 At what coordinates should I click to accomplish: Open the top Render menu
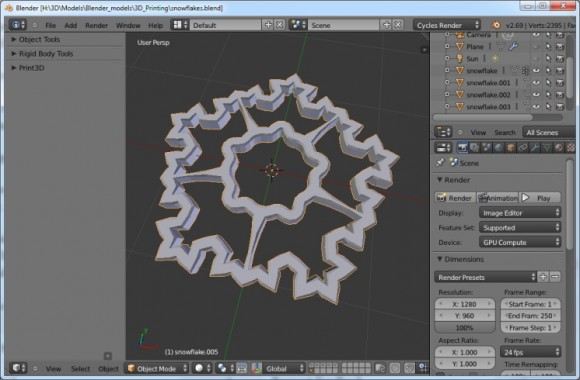(96, 25)
